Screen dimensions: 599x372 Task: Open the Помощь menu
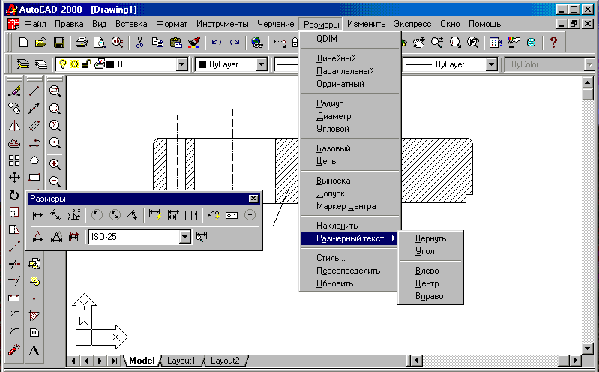pyautogui.click(x=484, y=24)
